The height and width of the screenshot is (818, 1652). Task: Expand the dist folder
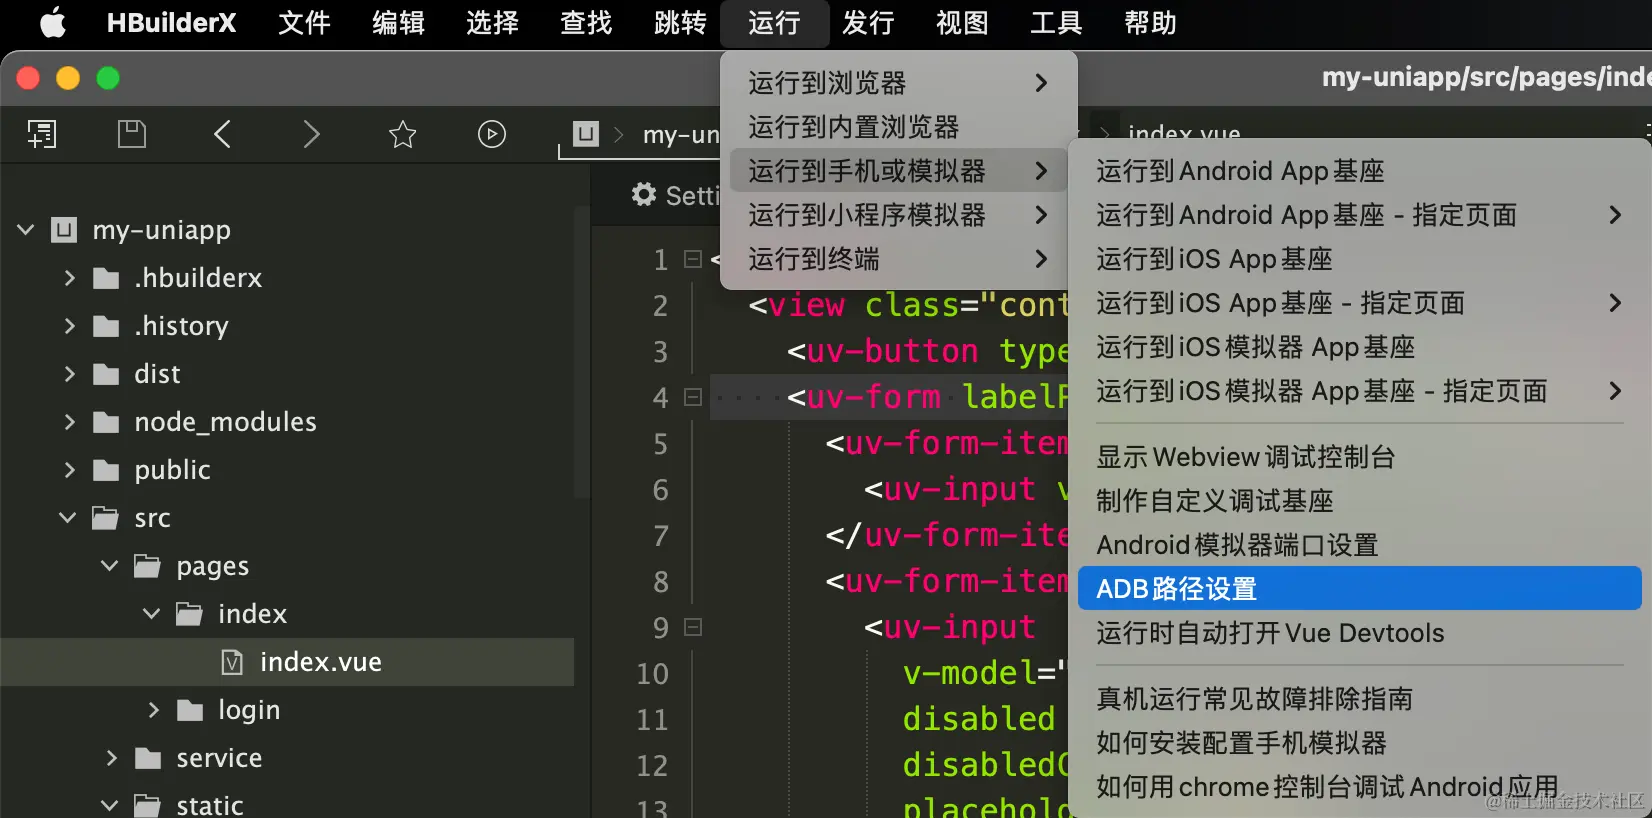(x=69, y=374)
